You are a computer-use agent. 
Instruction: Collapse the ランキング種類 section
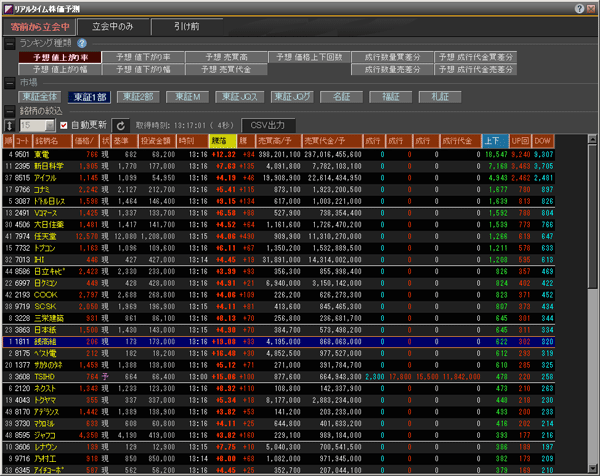(x=9, y=43)
